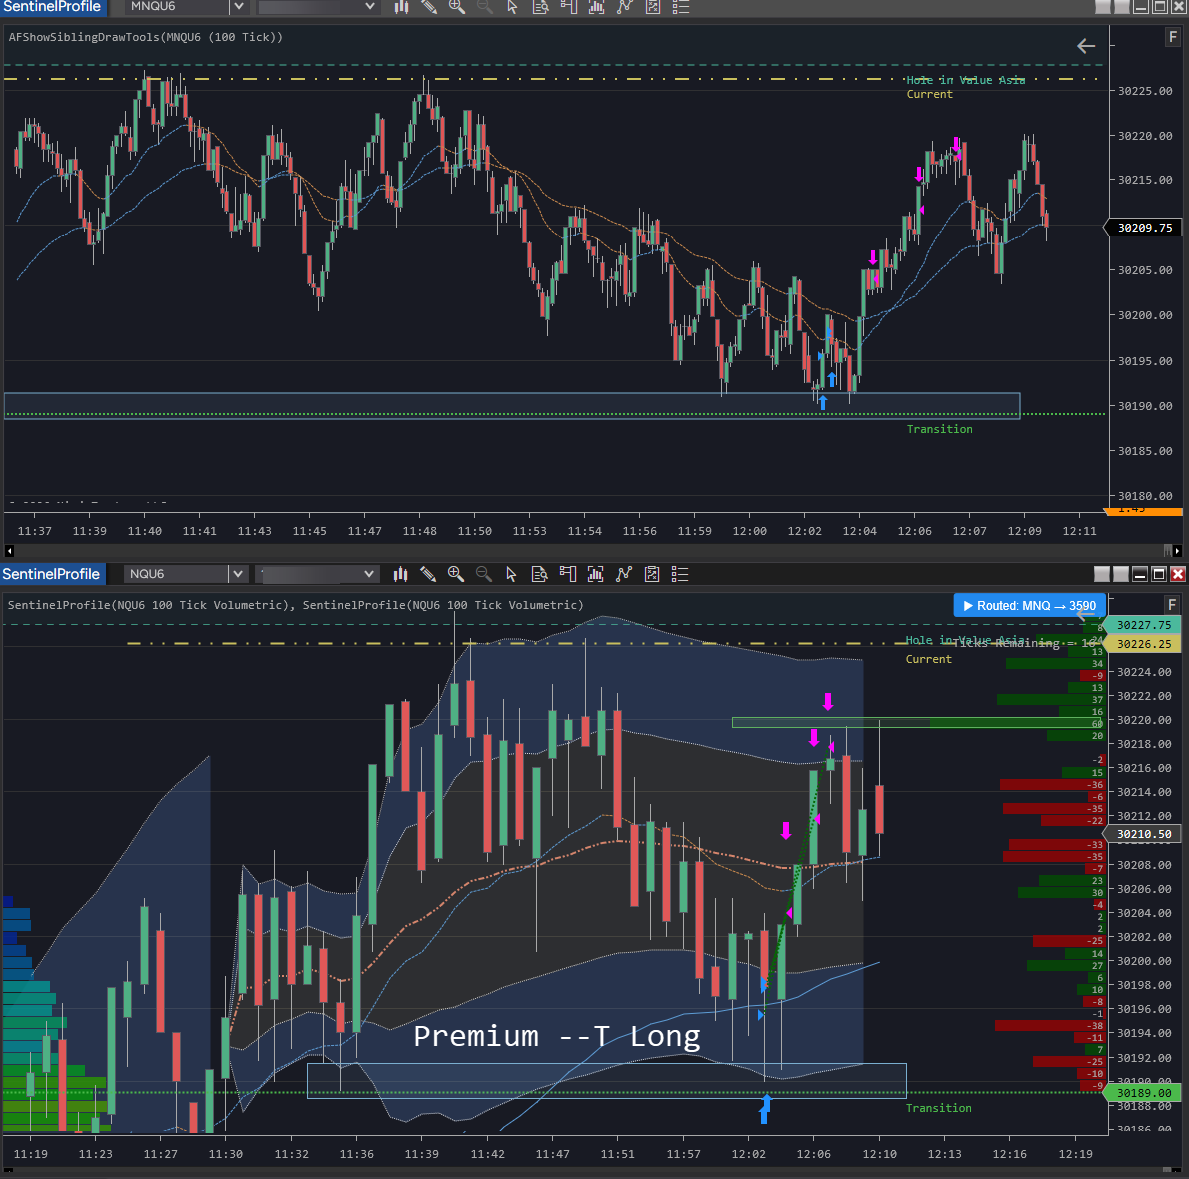Click SentinelProfile tab of MNQU6 window
The width and height of the screenshot is (1189, 1179).
[x=52, y=7]
